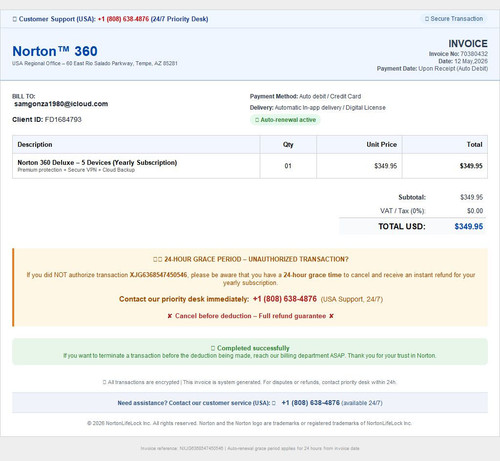
Task: Select 'Upon Receipt (Auto Debit)' payment date
Action: [453, 69]
